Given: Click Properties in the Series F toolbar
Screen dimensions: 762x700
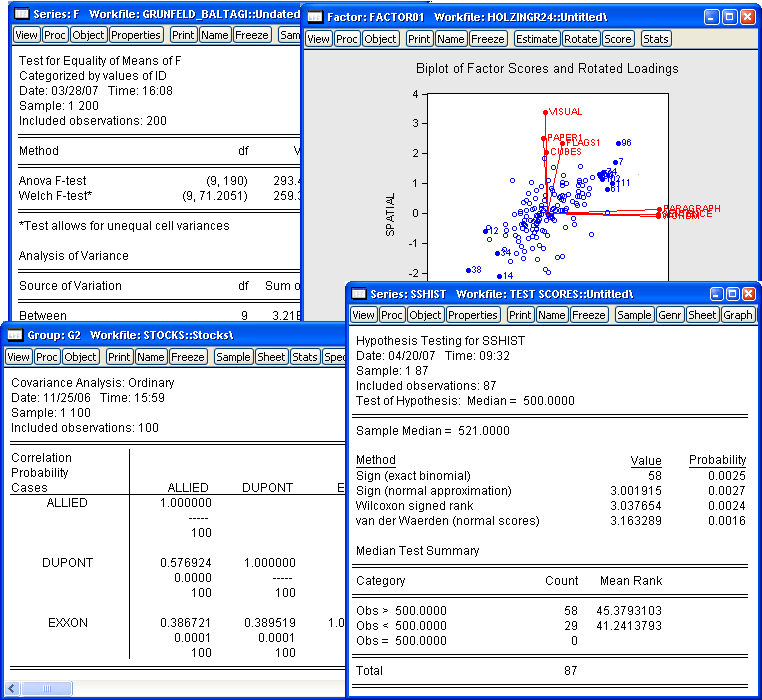Looking at the screenshot, I should tap(136, 35).
